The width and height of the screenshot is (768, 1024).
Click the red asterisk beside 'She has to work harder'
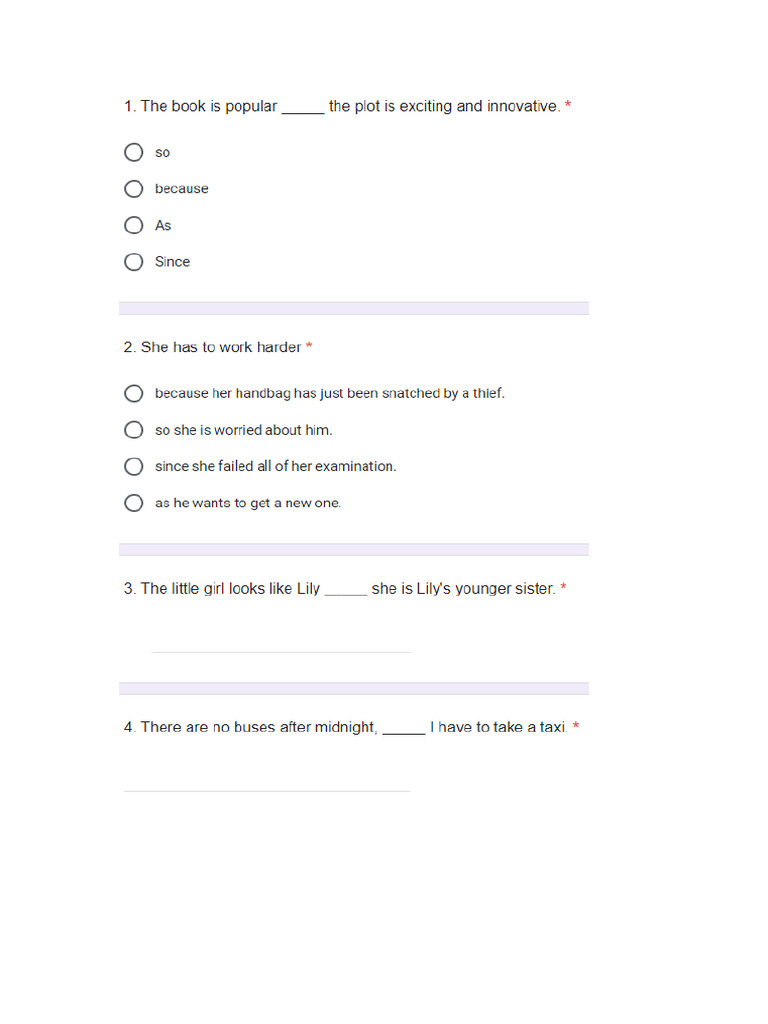coord(309,347)
